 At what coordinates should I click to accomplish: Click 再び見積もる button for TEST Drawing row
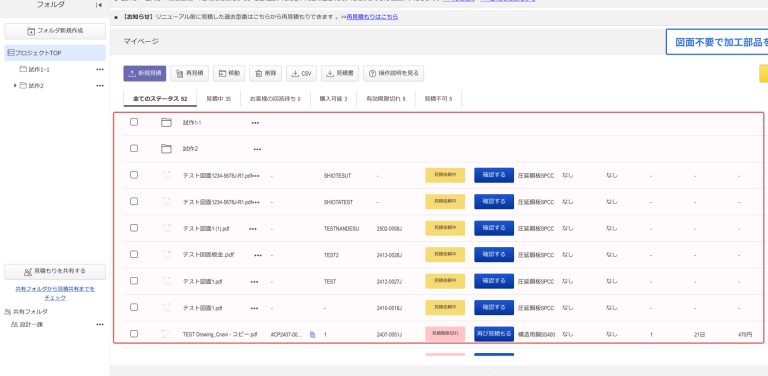(x=494, y=334)
